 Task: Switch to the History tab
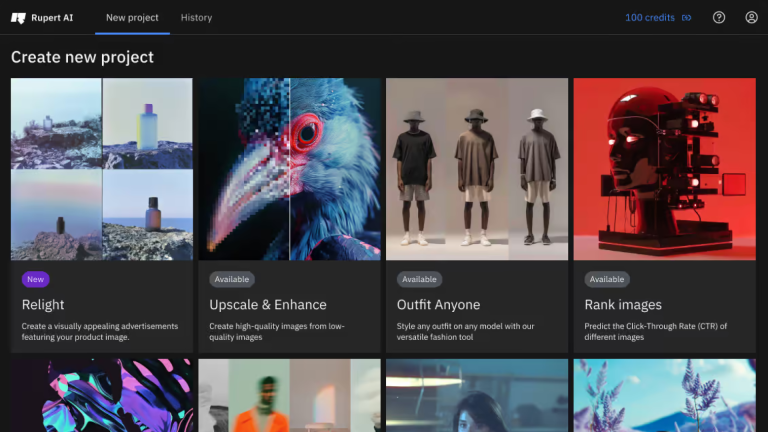[x=196, y=17]
